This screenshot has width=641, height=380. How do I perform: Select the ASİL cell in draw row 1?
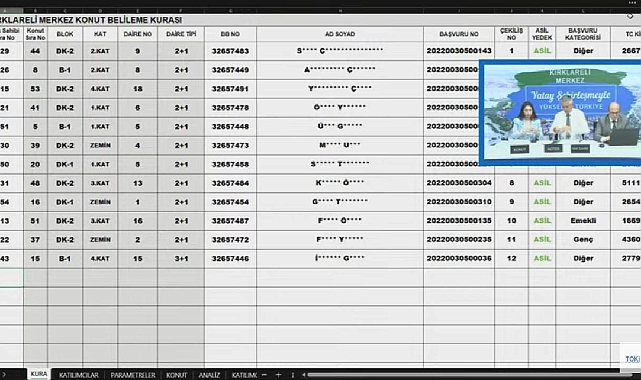pos(542,51)
